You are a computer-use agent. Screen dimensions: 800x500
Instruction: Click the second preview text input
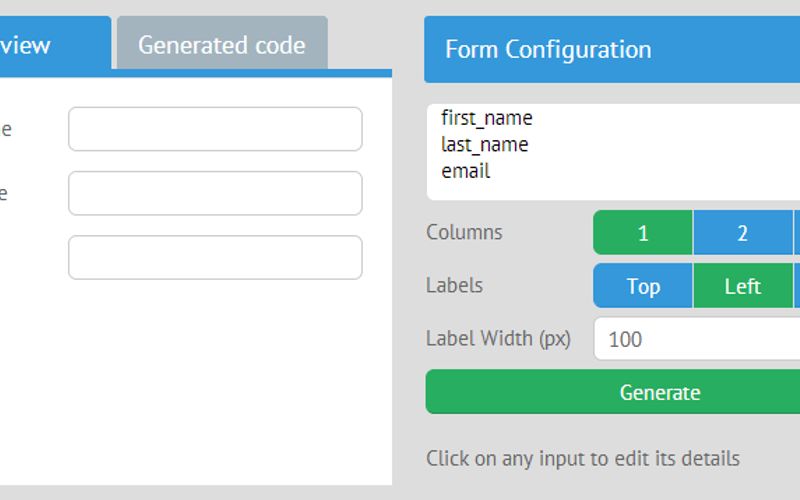pyautogui.click(x=215, y=193)
